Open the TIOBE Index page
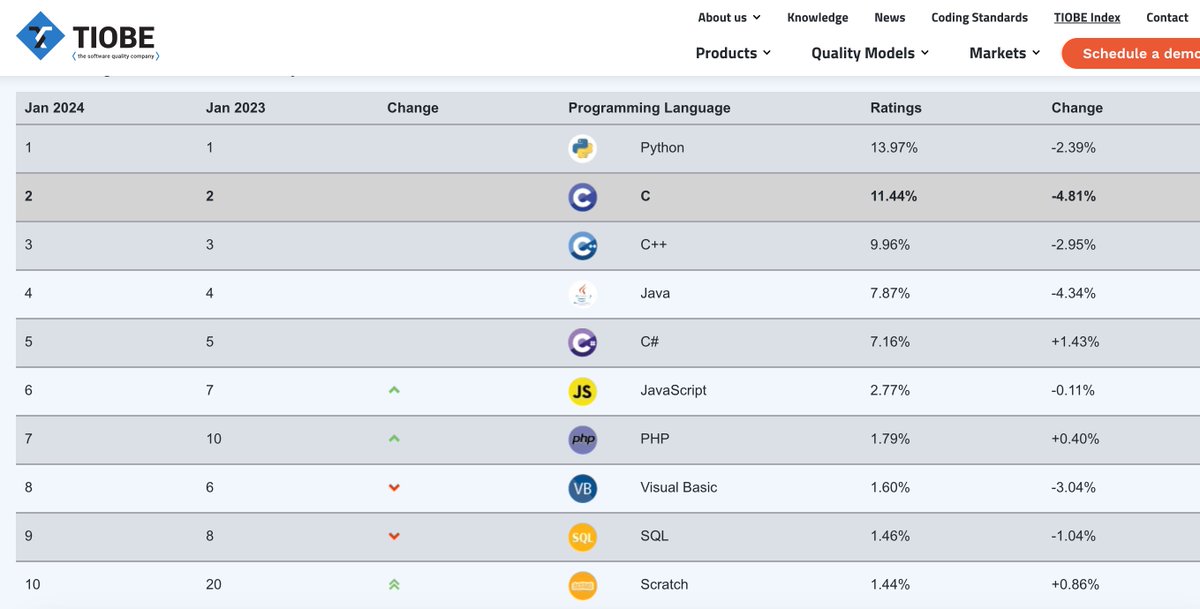Viewport: 1200px width, 609px height. pos(1087,17)
